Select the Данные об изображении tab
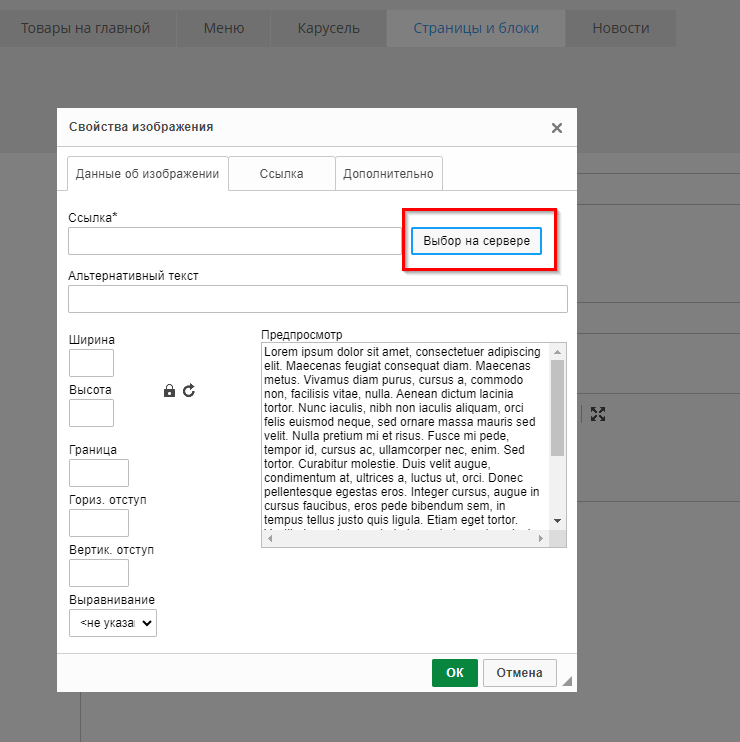This screenshot has width=740, height=742. (147, 173)
